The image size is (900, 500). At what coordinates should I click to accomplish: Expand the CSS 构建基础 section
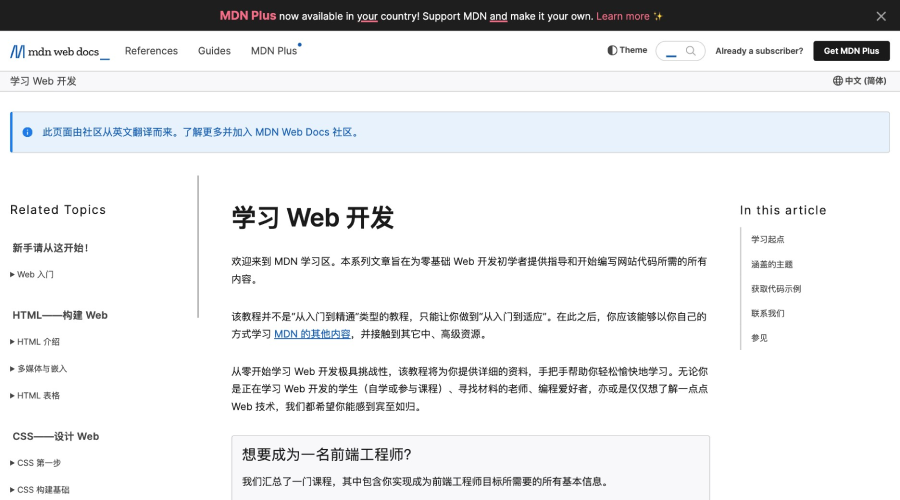[x=40, y=490]
